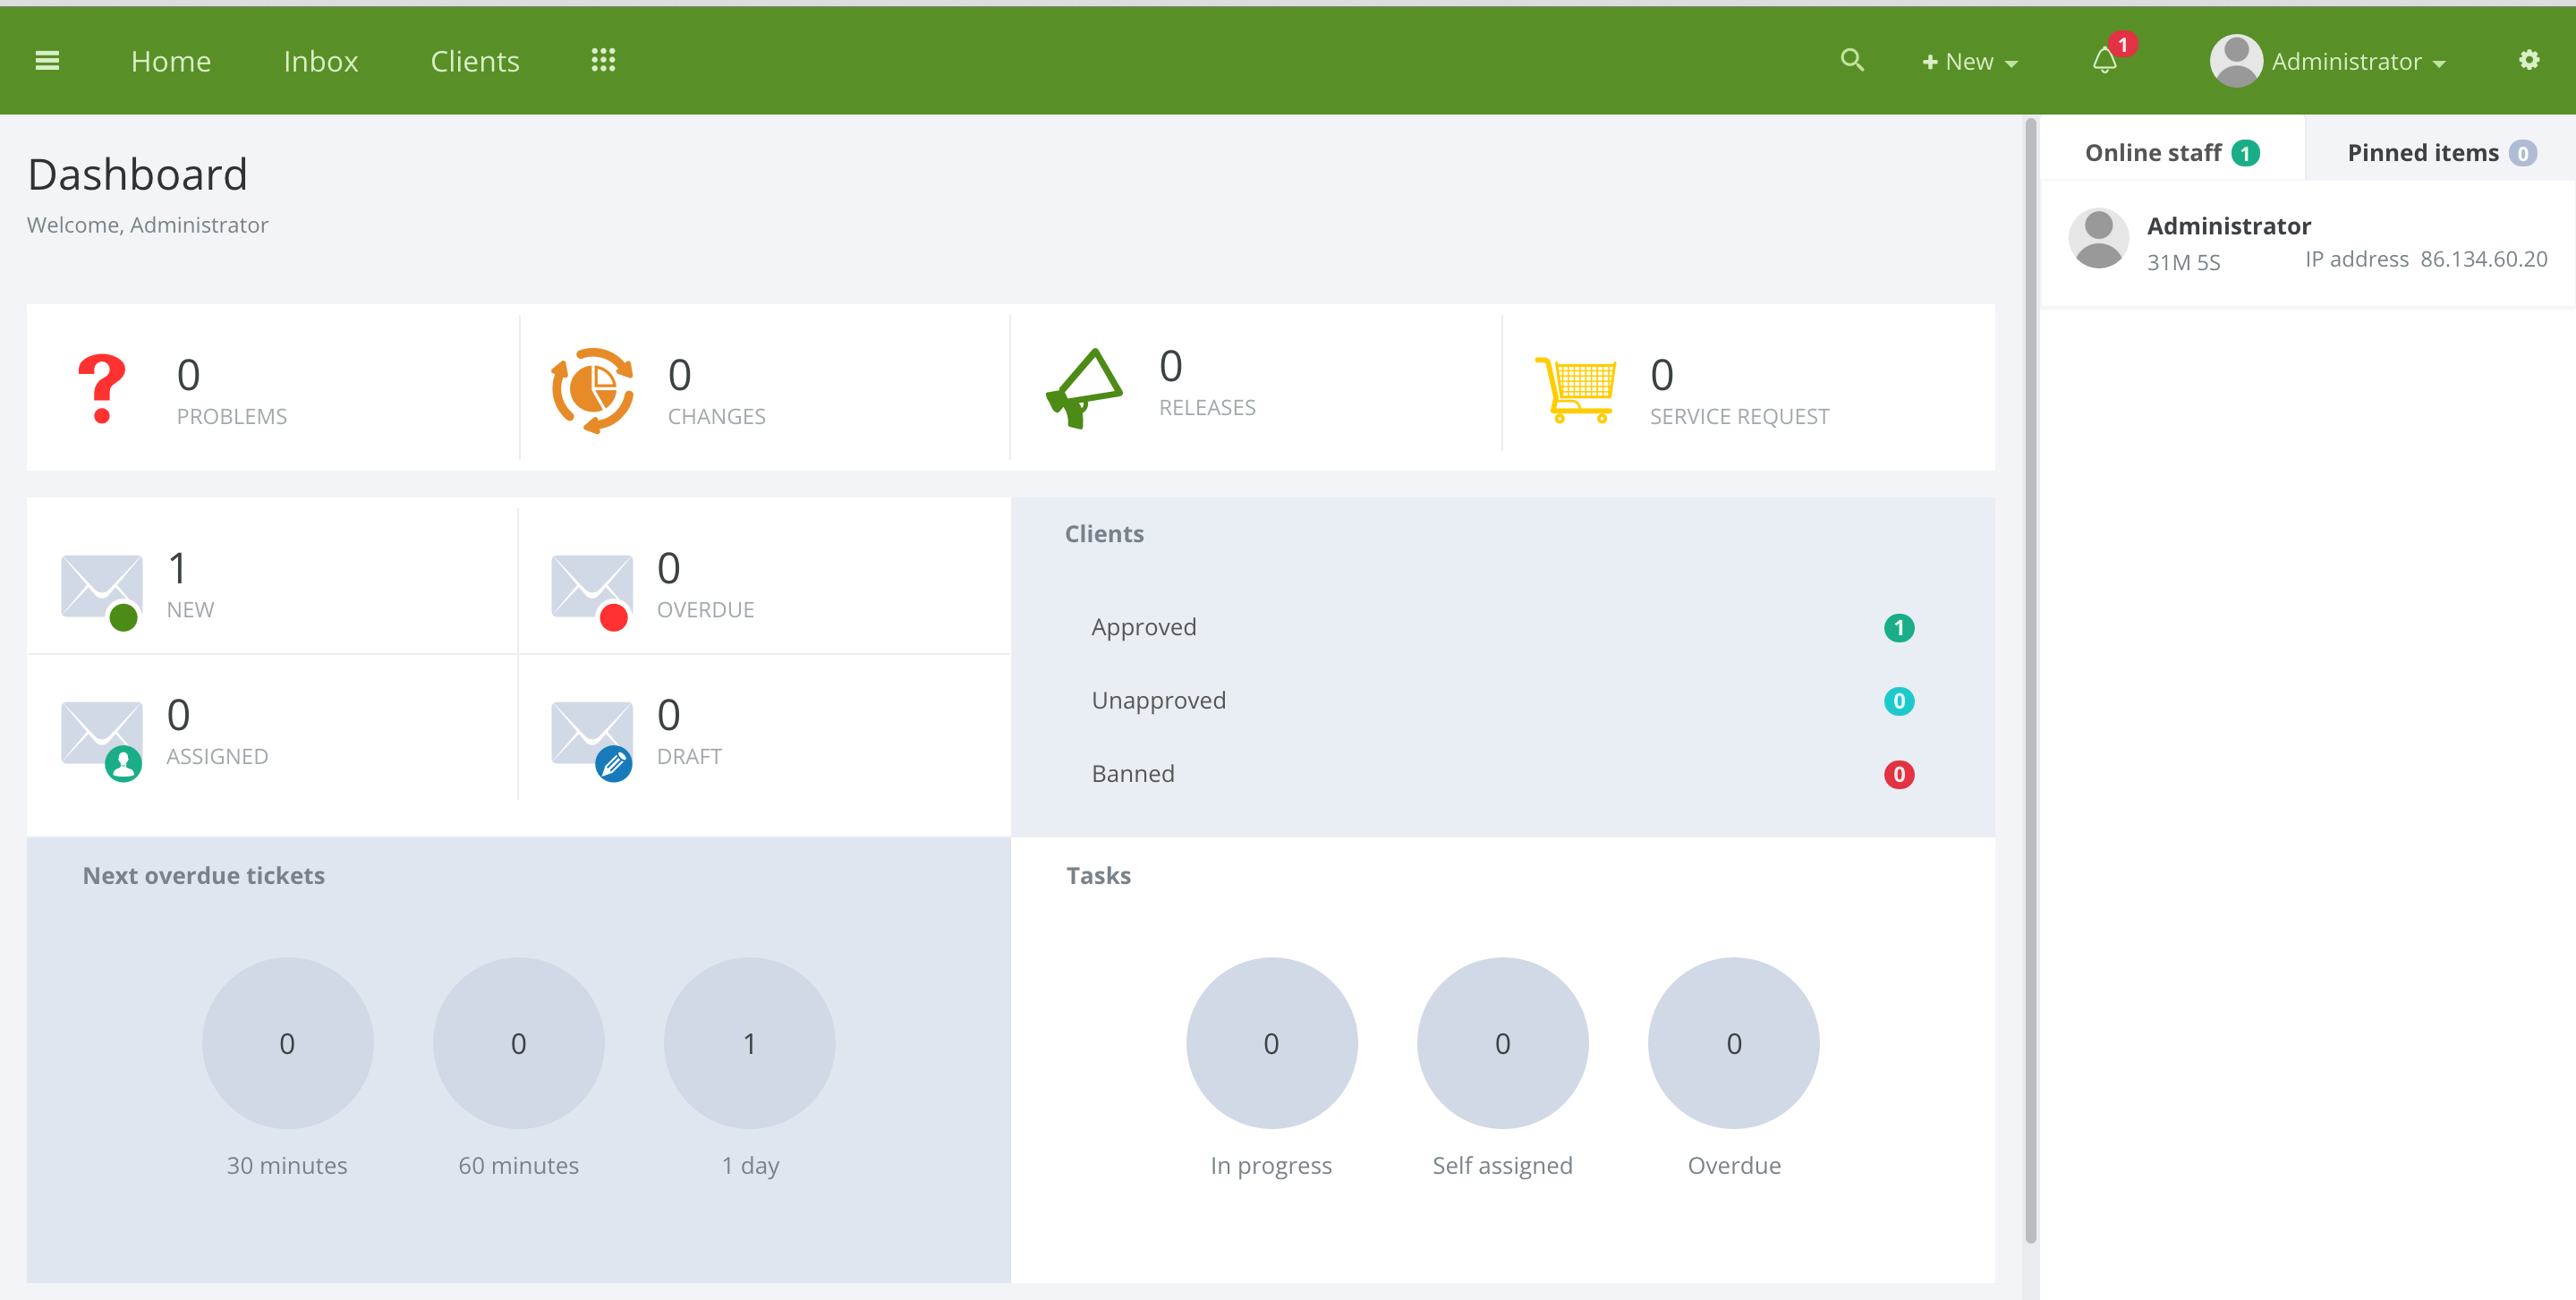Open Inbox from the top navigation

coord(321,62)
